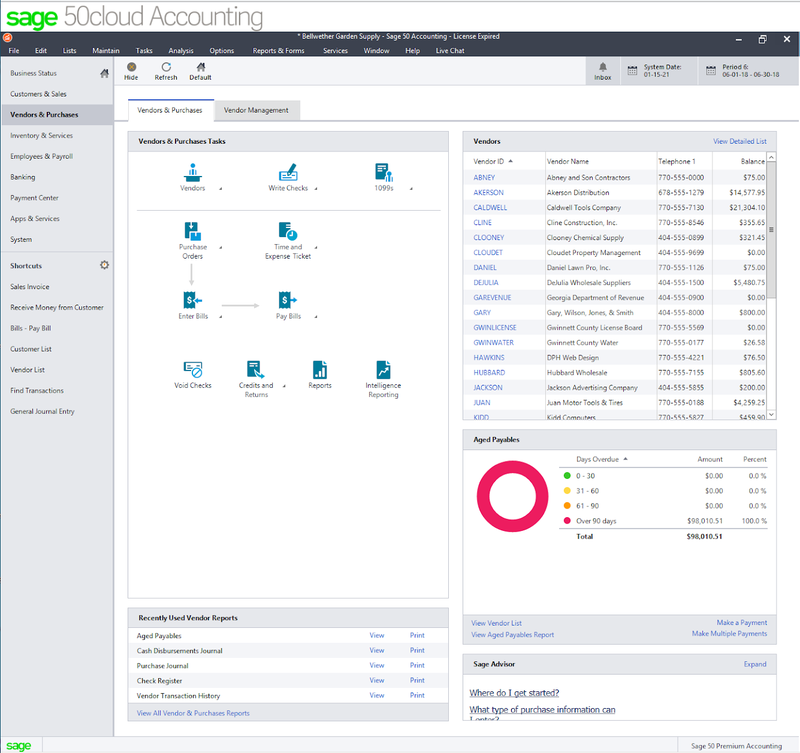The width and height of the screenshot is (800, 753).
Task: Open the Purchase Orders icon
Action: coord(193,231)
